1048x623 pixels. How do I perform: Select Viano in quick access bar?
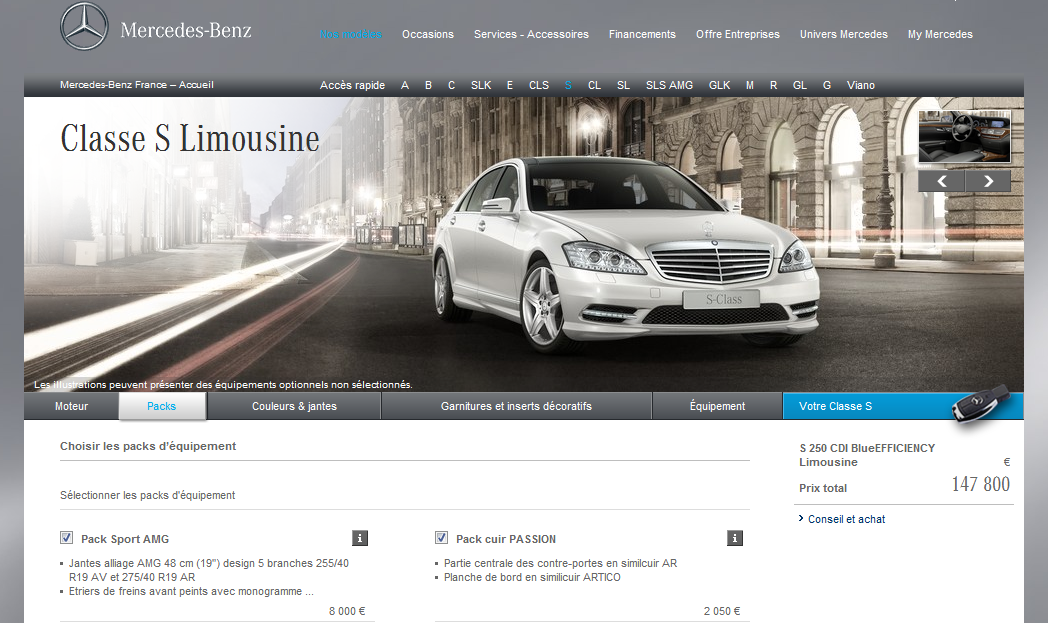[861, 86]
